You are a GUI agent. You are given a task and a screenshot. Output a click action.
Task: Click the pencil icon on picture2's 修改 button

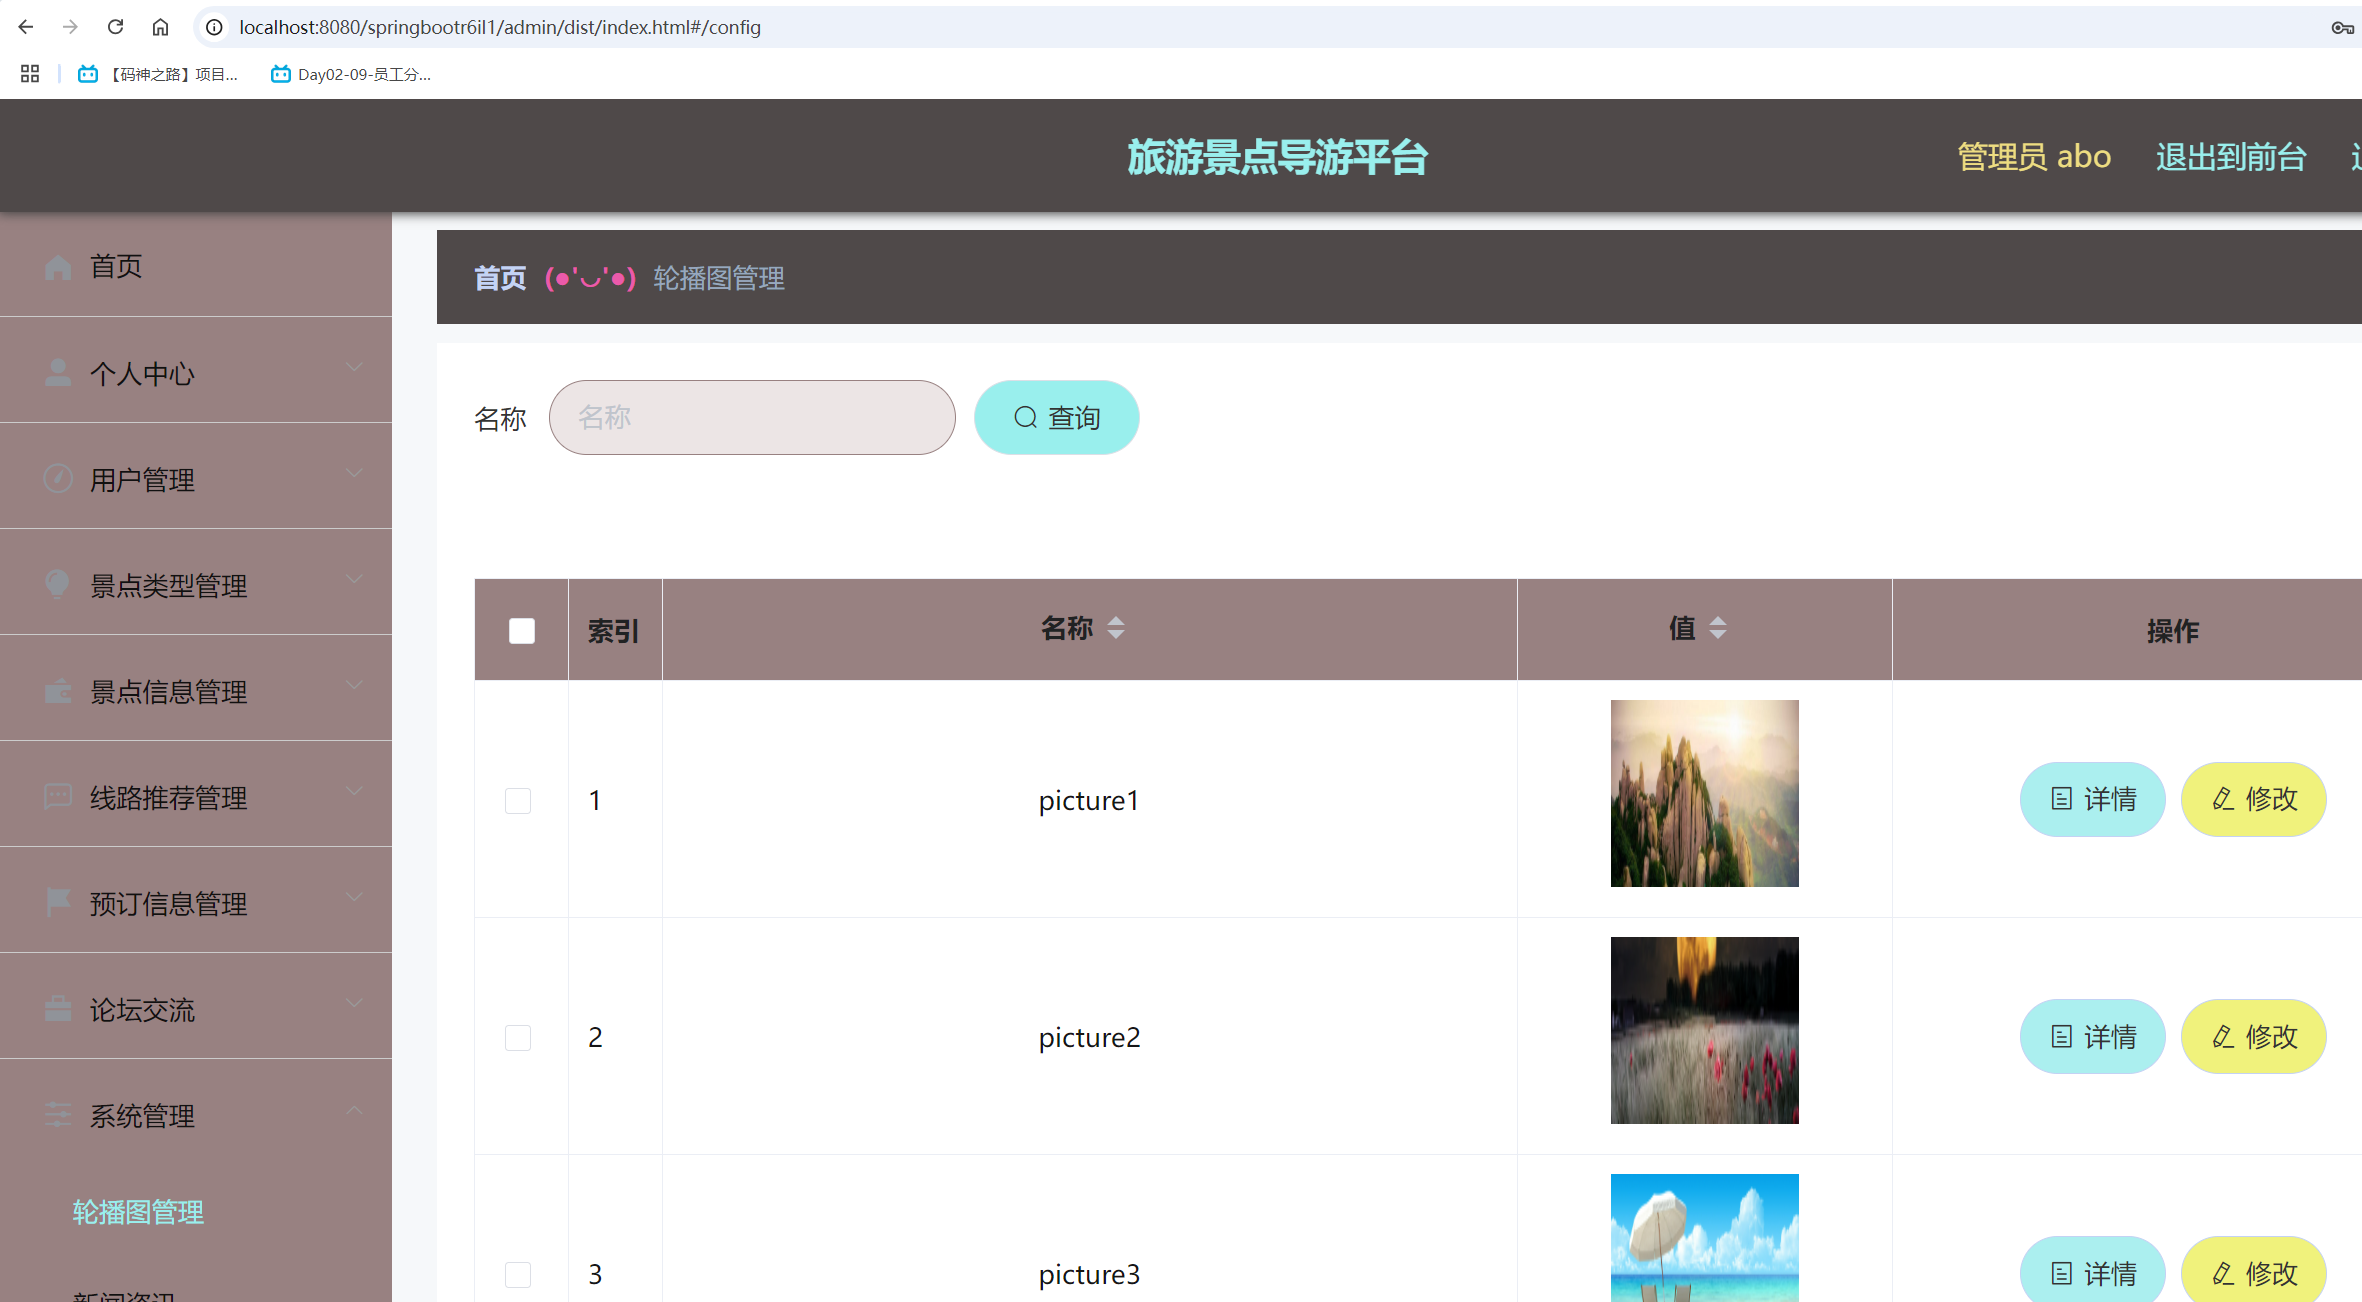coord(2224,1036)
